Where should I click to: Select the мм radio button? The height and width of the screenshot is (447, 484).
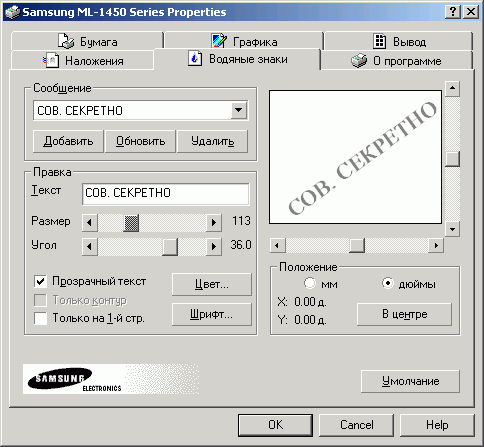(310, 283)
